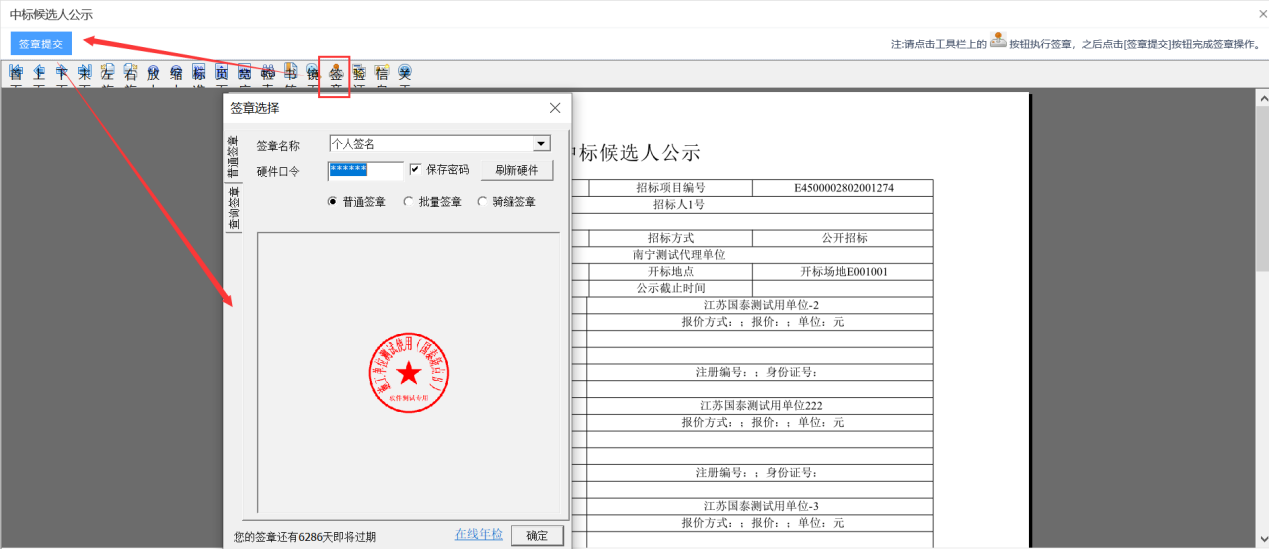Screen dimensions: 1269x549
Task: Open the 签章名称 dropdown list
Action: [x=541, y=144]
